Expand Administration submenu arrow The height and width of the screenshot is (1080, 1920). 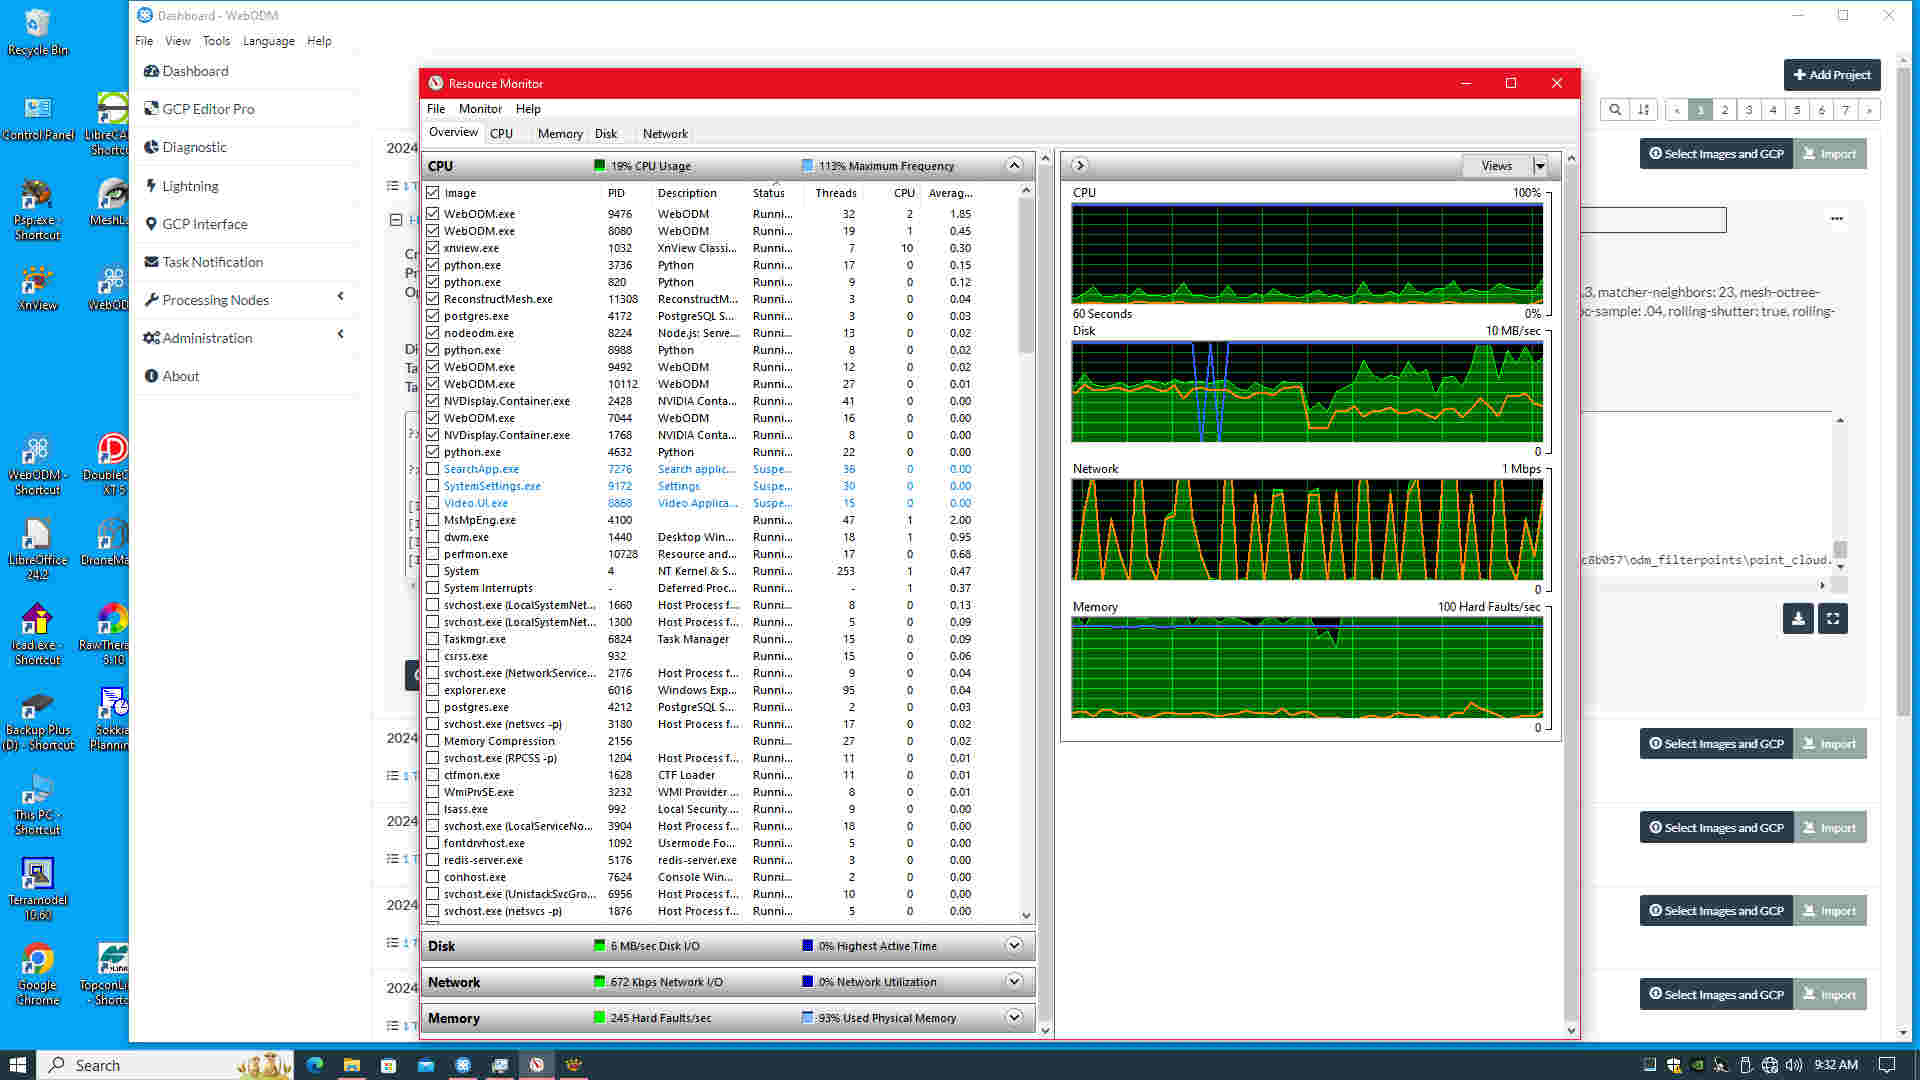341,334
